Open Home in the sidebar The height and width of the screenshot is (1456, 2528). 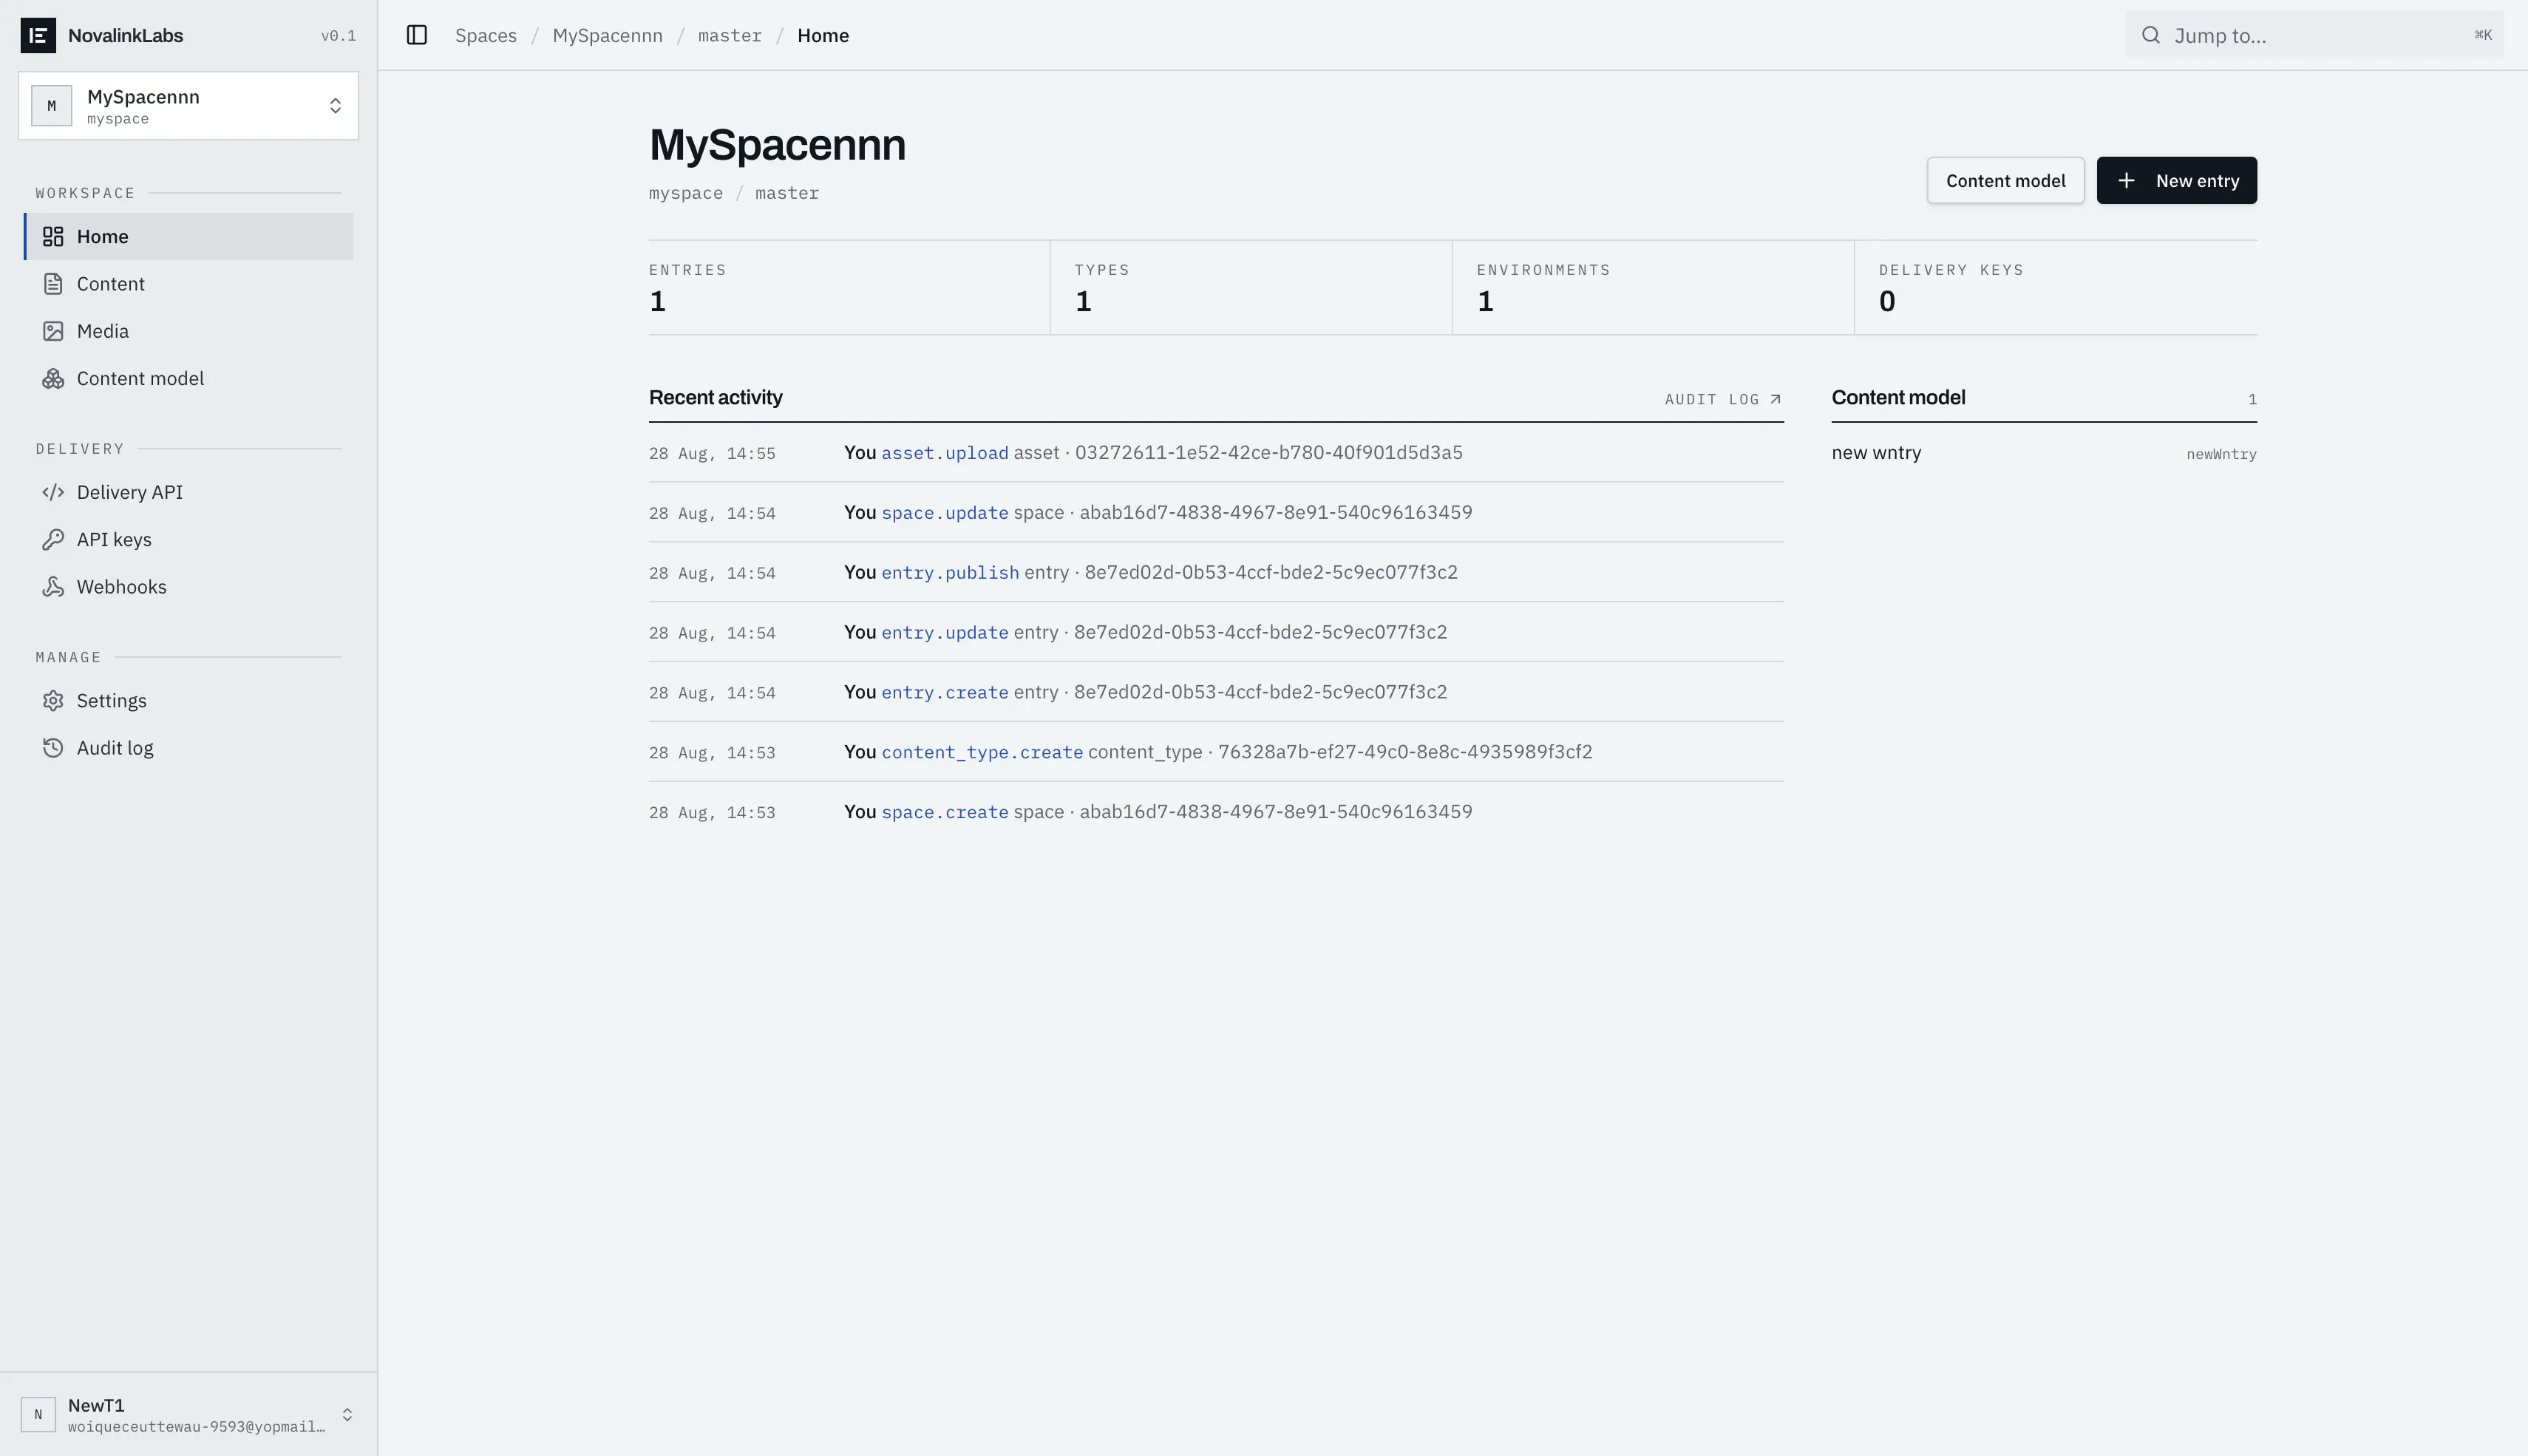(x=188, y=236)
